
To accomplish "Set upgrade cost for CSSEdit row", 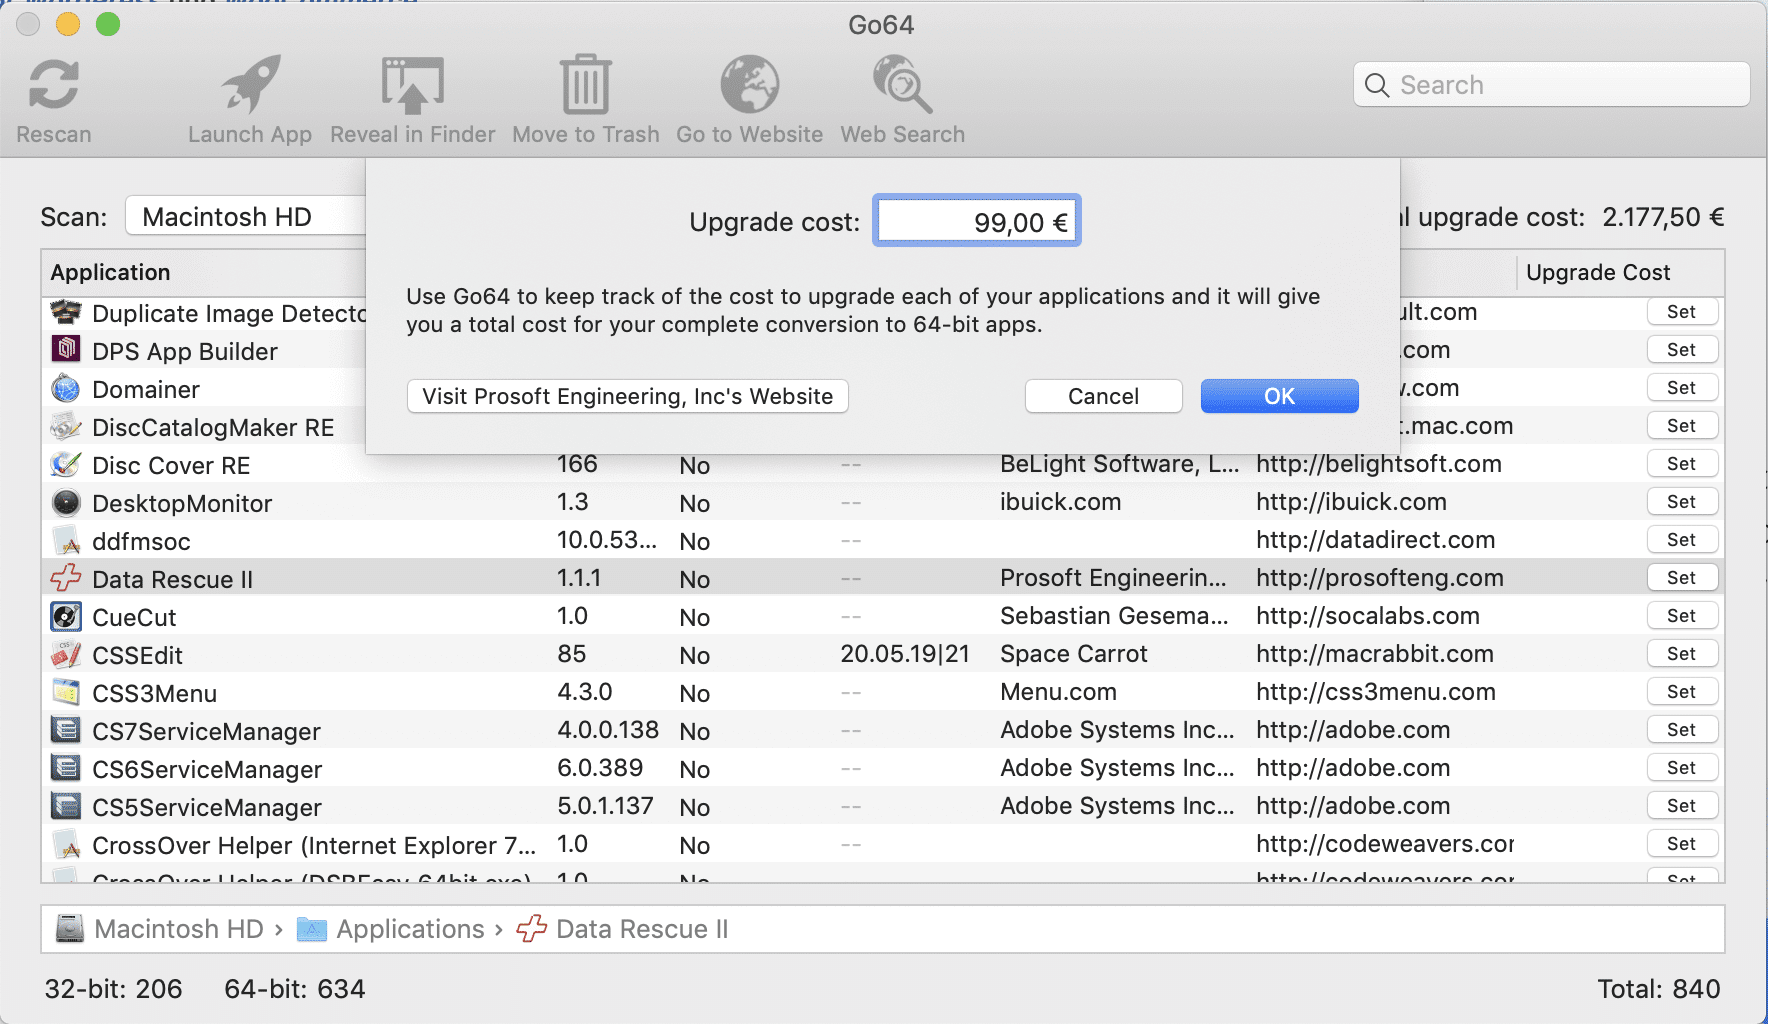I will click(x=1682, y=654).
